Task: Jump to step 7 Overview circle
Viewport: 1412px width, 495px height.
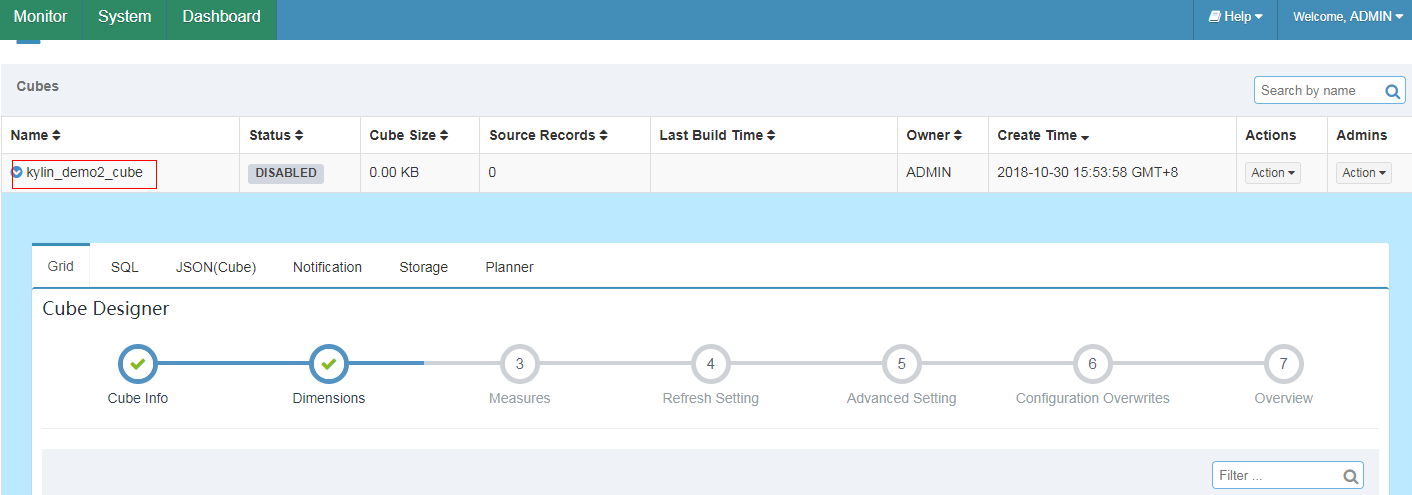Action: [x=1284, y=364]
